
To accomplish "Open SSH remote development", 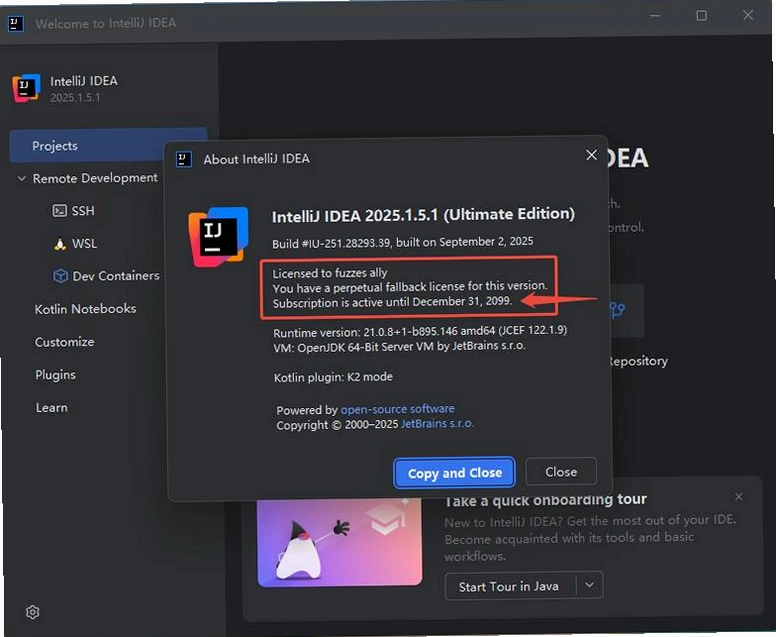I will pos(83,211).
